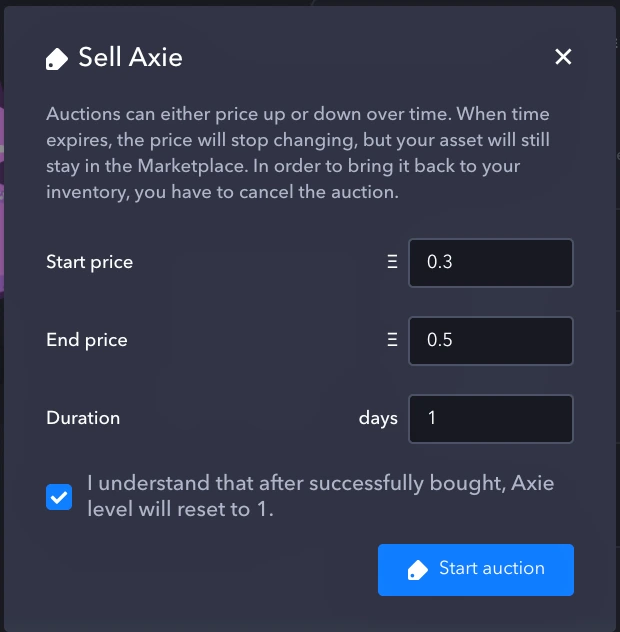Click the Duration label
The height and width of the screenshot is (632, 620).
pos(83,418)
